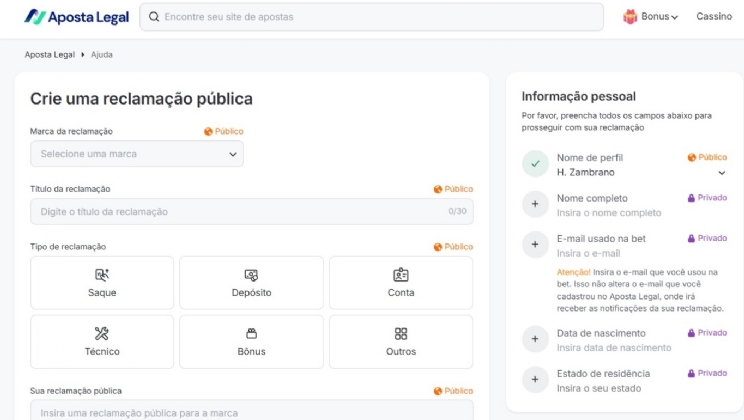
Task: Select the Depósito complaint type
Action: 251,283
